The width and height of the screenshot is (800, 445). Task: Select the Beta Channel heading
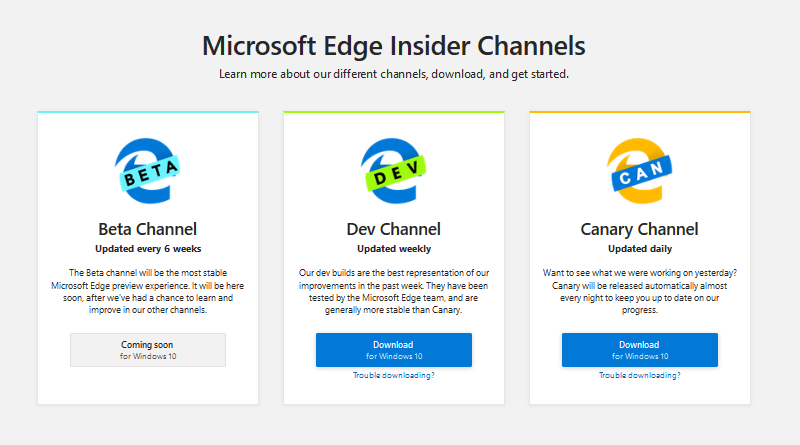point(147,229)
